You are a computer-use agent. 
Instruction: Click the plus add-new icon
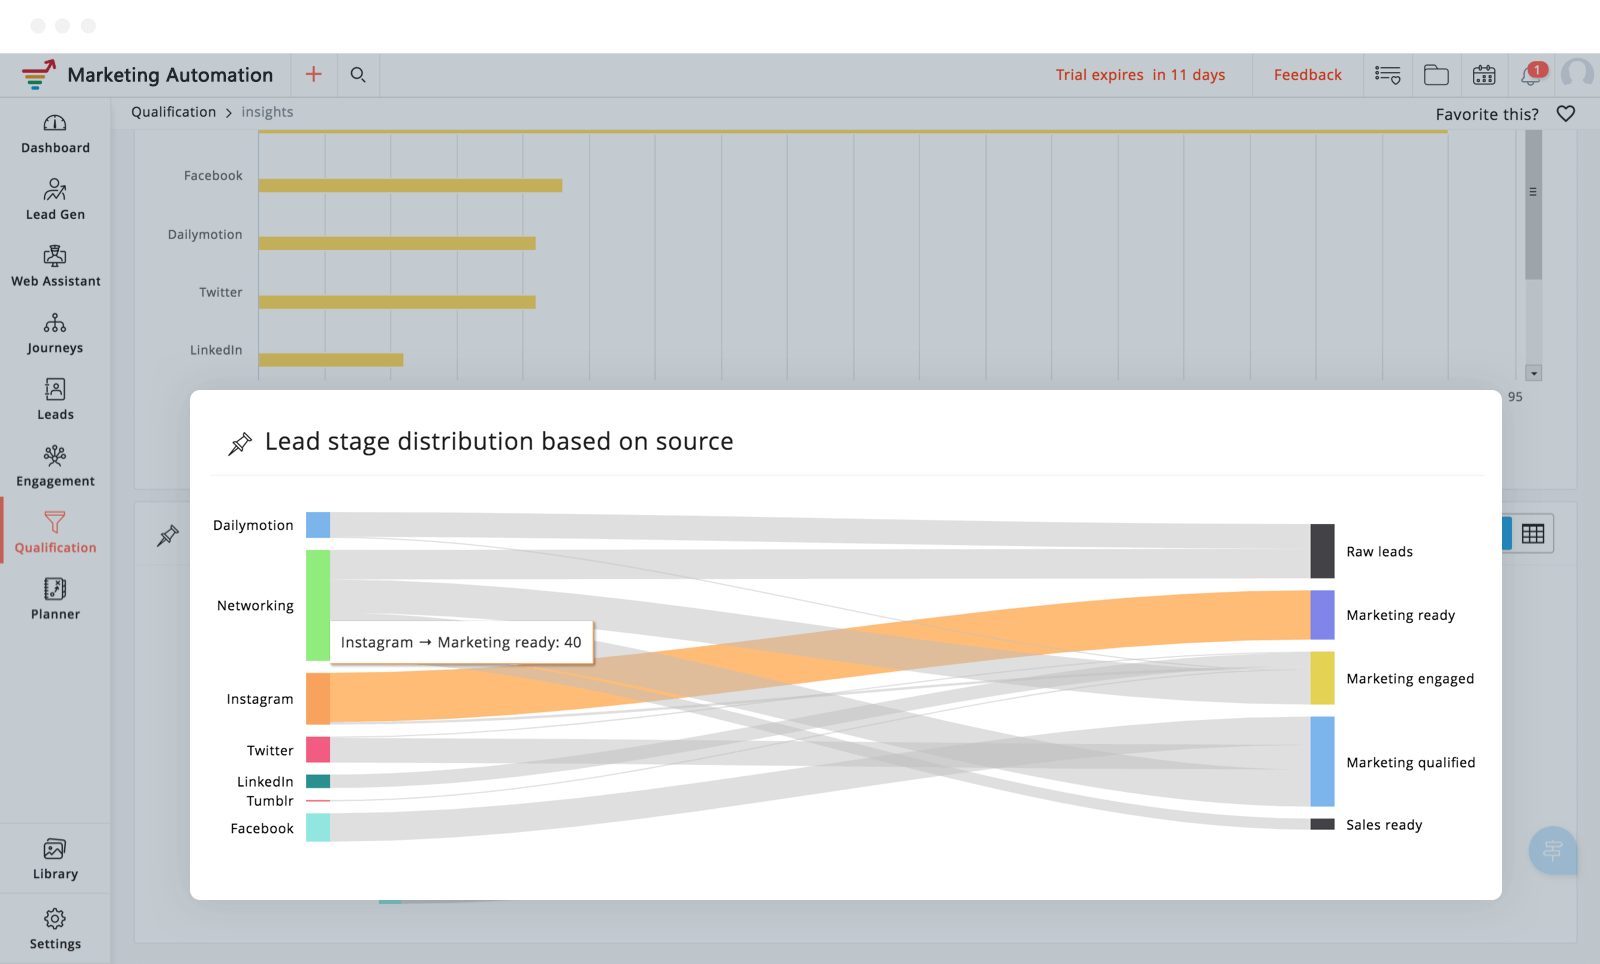(x=314, y=74)
